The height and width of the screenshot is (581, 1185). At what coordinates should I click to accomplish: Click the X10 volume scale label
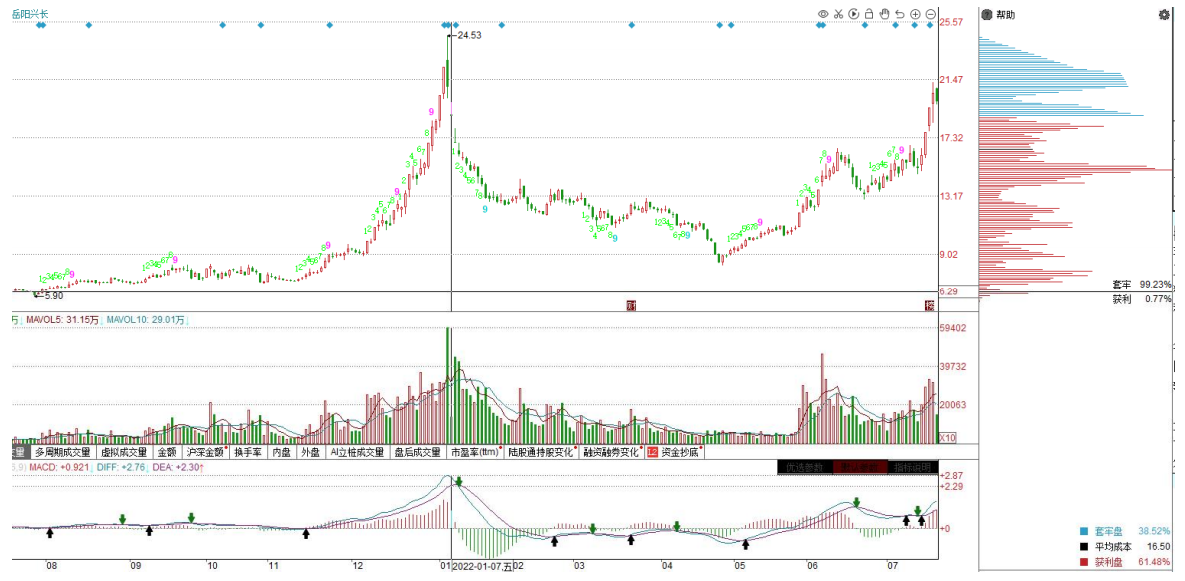[946, 438]
